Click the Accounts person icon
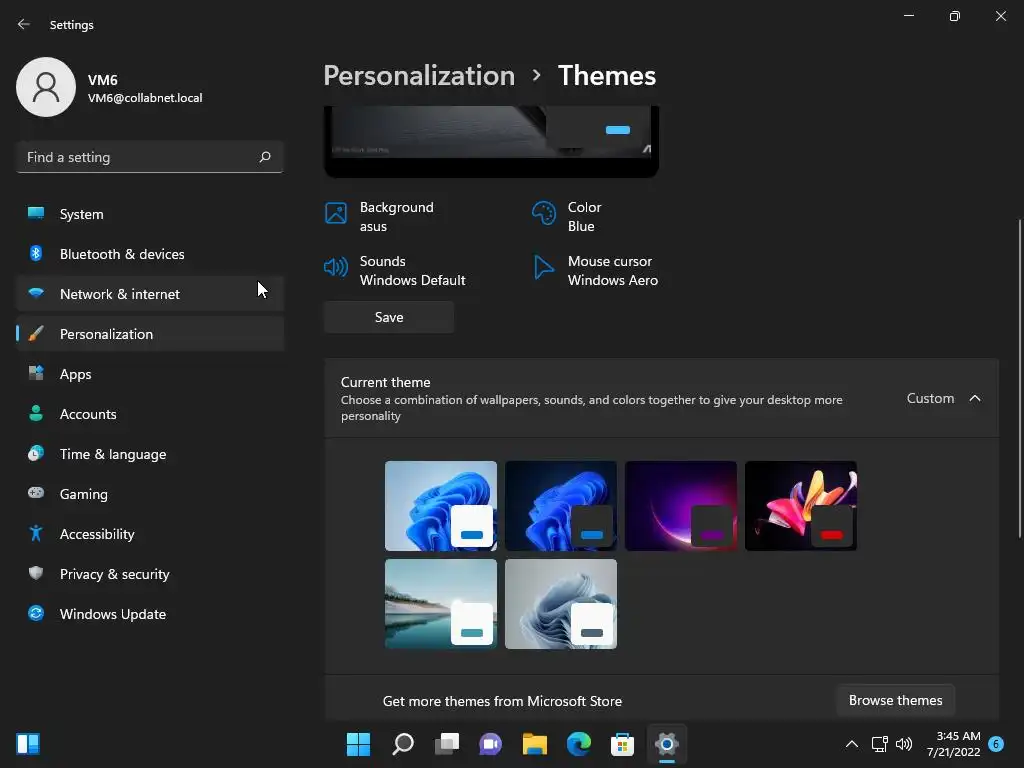This screenshot has height=768, width=1024. pyautogui.click(x=36, y=413)
